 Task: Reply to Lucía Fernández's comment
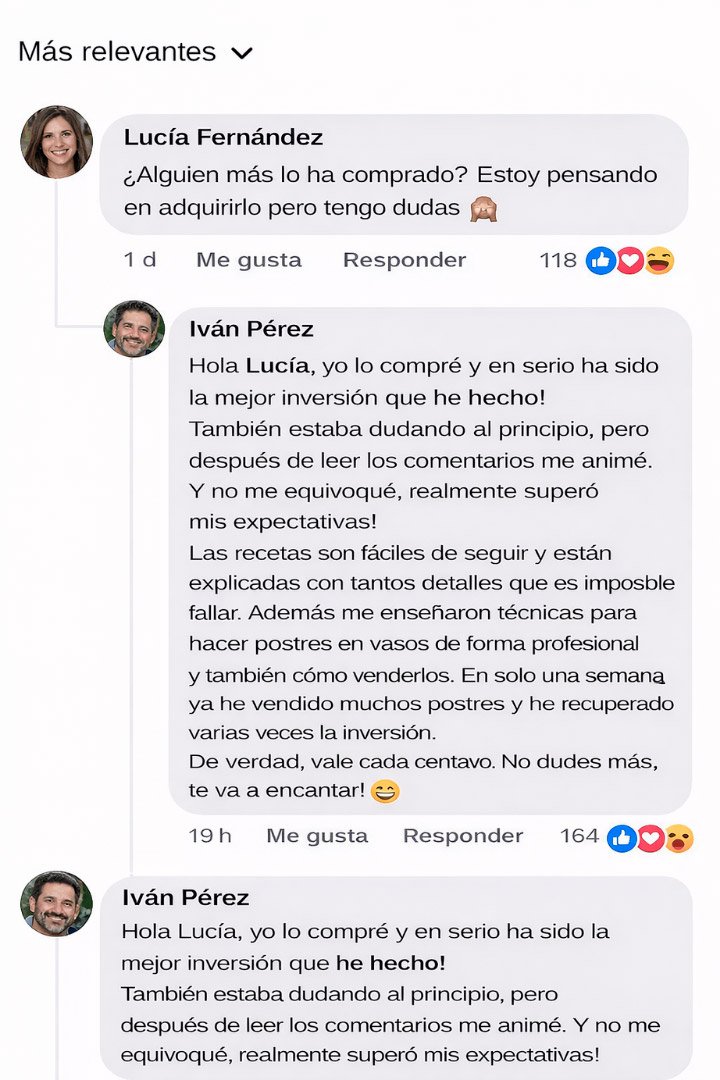(404, 260)
